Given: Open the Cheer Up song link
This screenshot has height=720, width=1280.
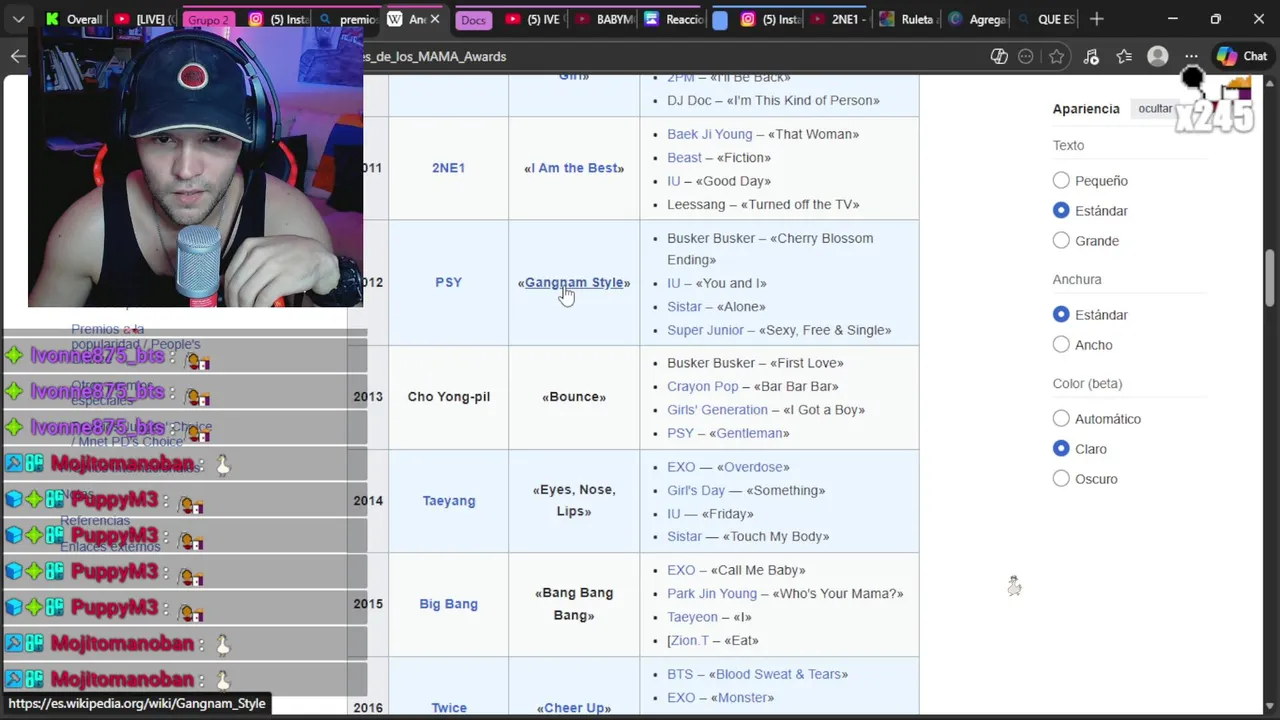Looking at the screenshot, I should click(x=574, y=708).
